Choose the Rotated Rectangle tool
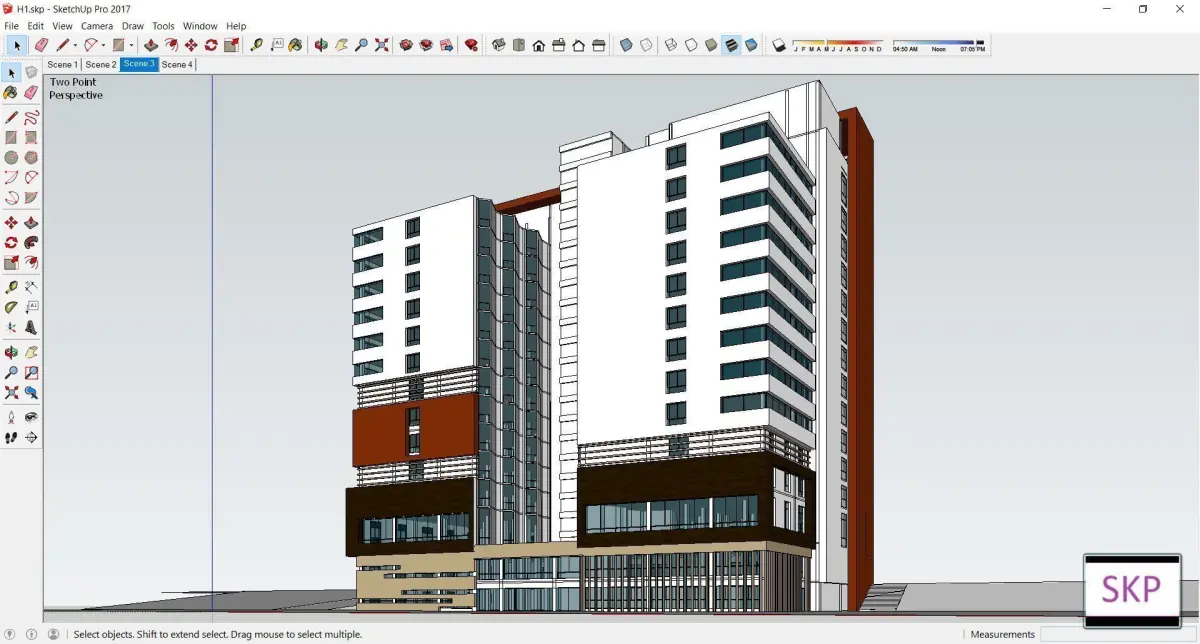Image resolution: width=1200 pixels, height=644 pixels. coord(31,138)
